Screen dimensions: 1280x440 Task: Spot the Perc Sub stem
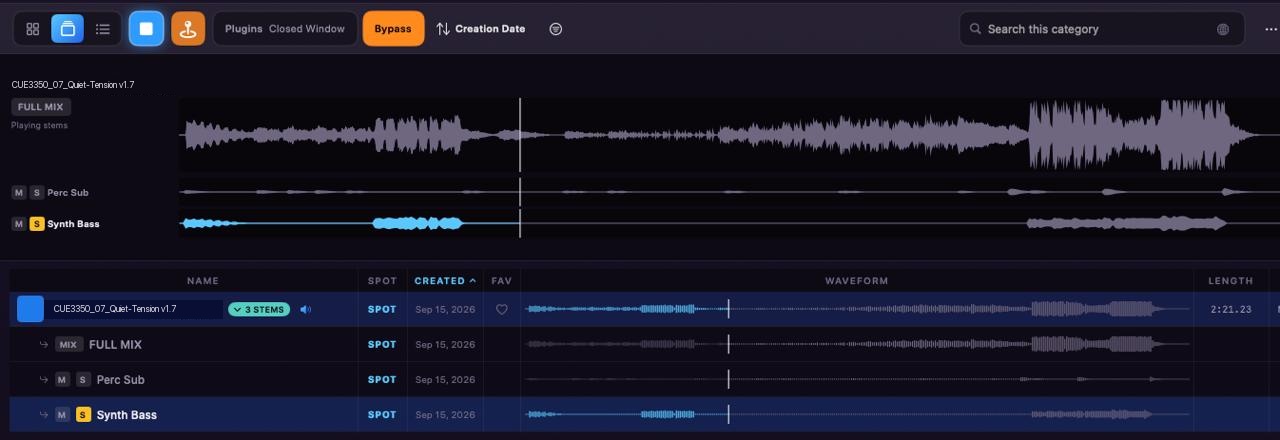pyautogui.click(x=382, y=379)
